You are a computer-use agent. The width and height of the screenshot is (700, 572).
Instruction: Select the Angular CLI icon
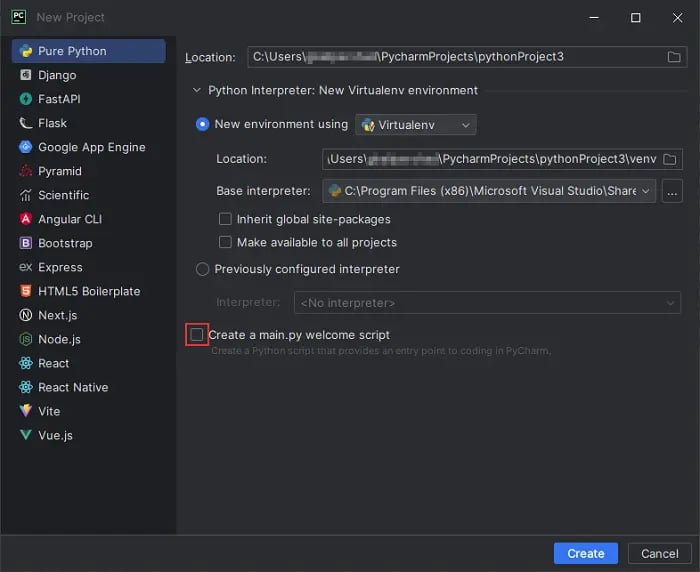click(26, 219)
